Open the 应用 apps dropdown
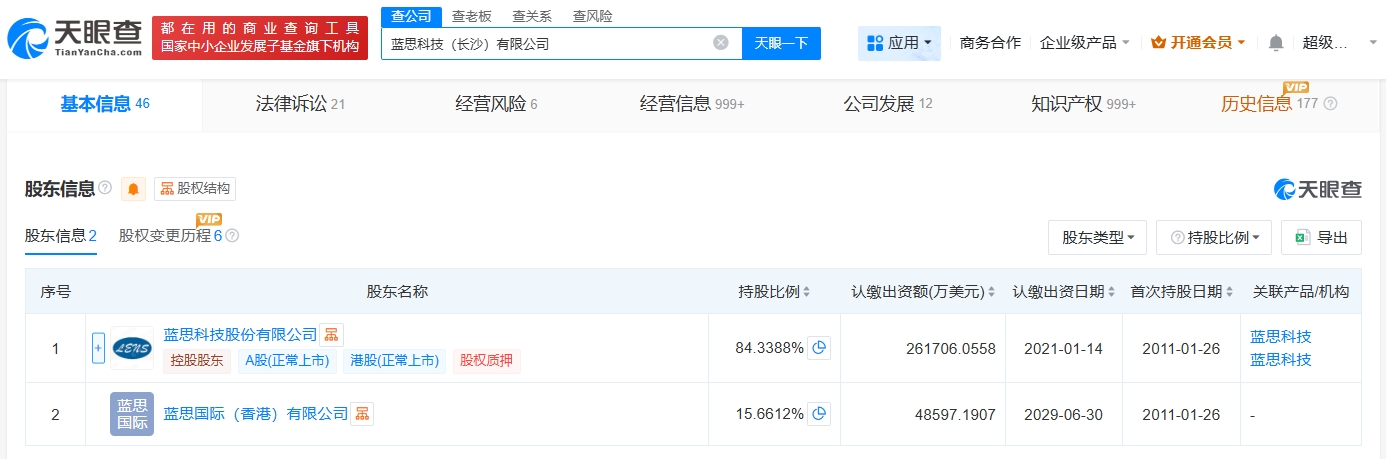Viewport: 1386px width, 459px height. click(899, 43)
